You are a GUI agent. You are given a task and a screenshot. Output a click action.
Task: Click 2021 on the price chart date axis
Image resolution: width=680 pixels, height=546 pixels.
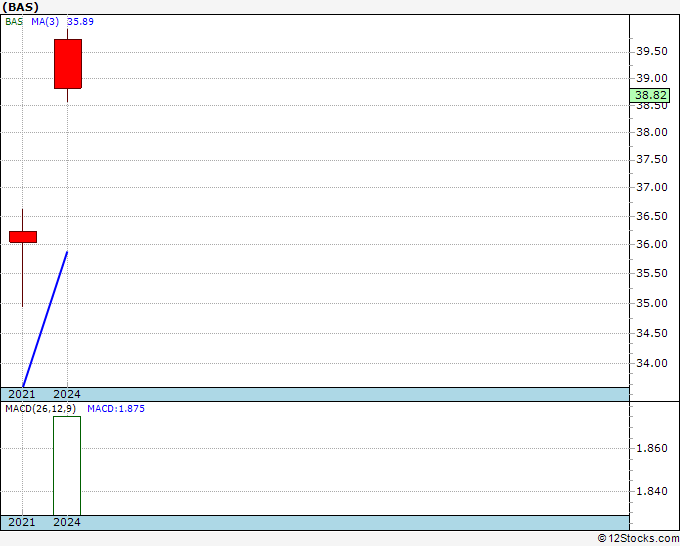click(22, 394)
